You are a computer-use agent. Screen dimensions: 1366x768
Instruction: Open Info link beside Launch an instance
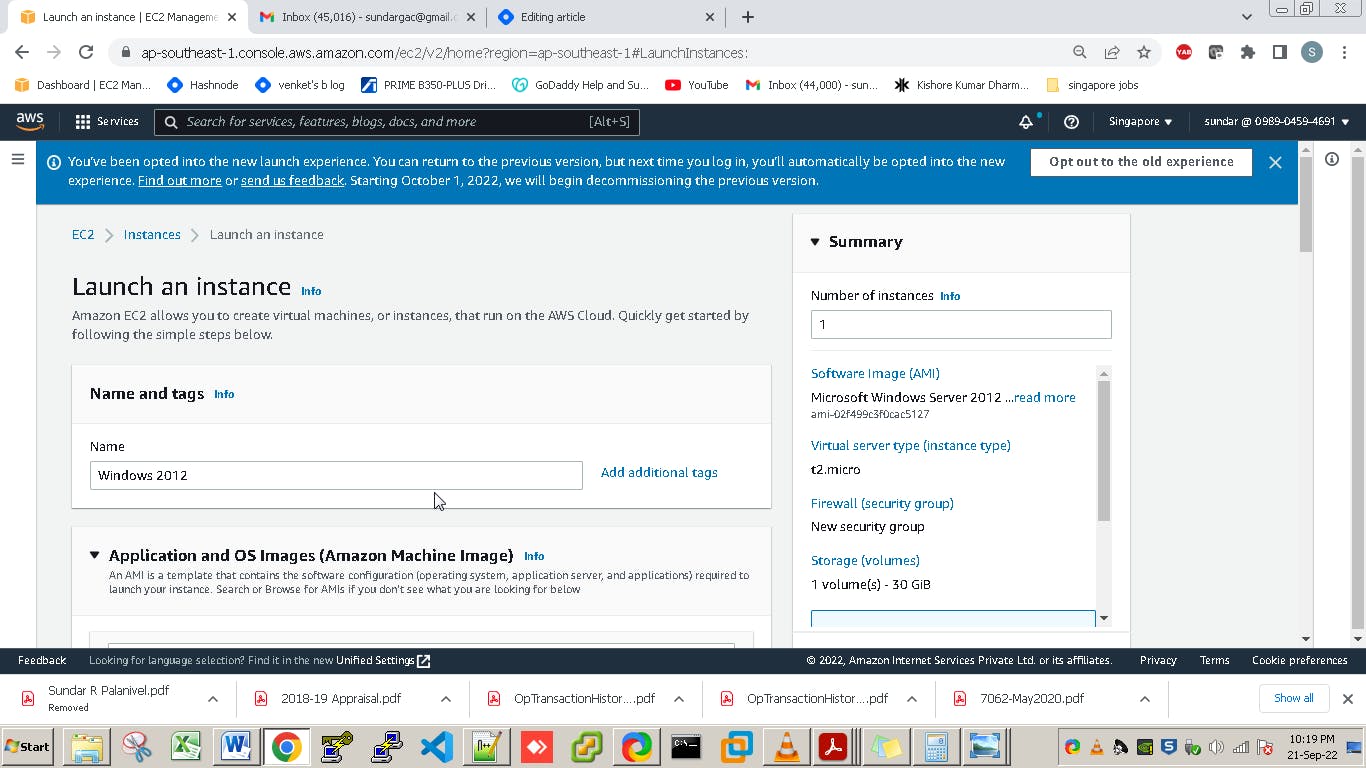311,291
